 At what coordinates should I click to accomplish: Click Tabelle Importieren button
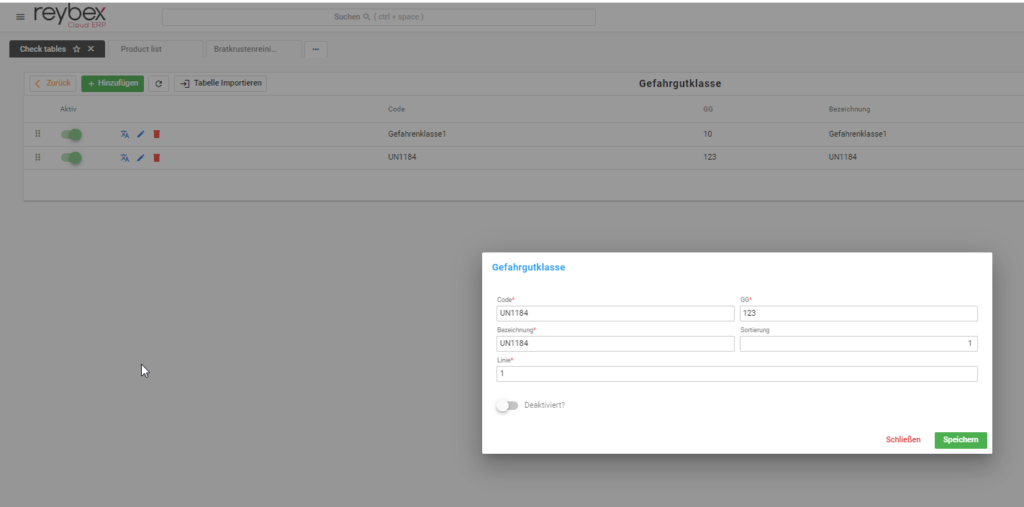pos(221,84)
